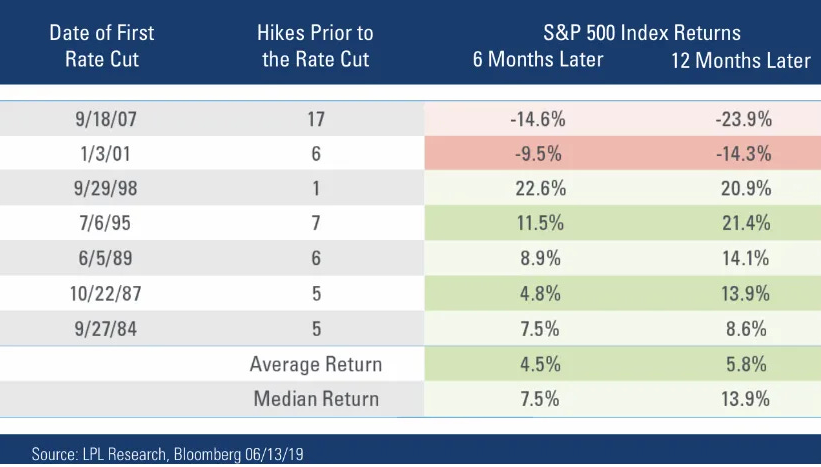This screenshot has height=467, width=821.
Task: Select the Hikes Prior to the Rate Cut header
Action: pos(315,46)
